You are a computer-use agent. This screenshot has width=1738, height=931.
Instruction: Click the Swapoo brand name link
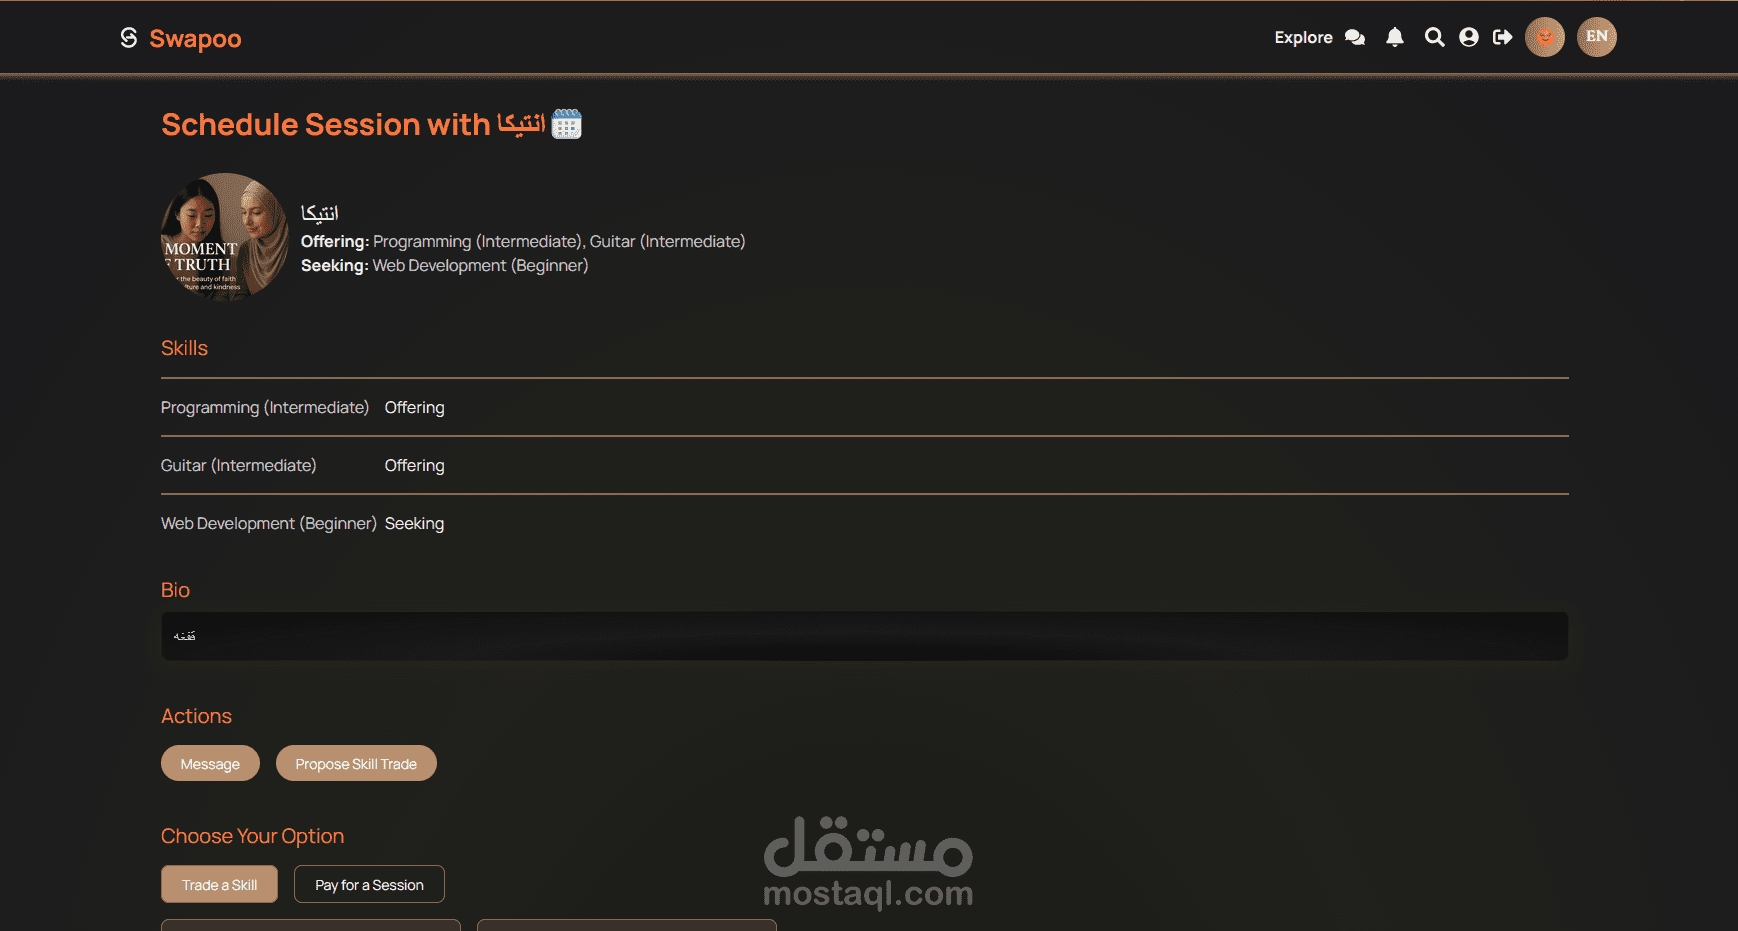click(195, 39)
